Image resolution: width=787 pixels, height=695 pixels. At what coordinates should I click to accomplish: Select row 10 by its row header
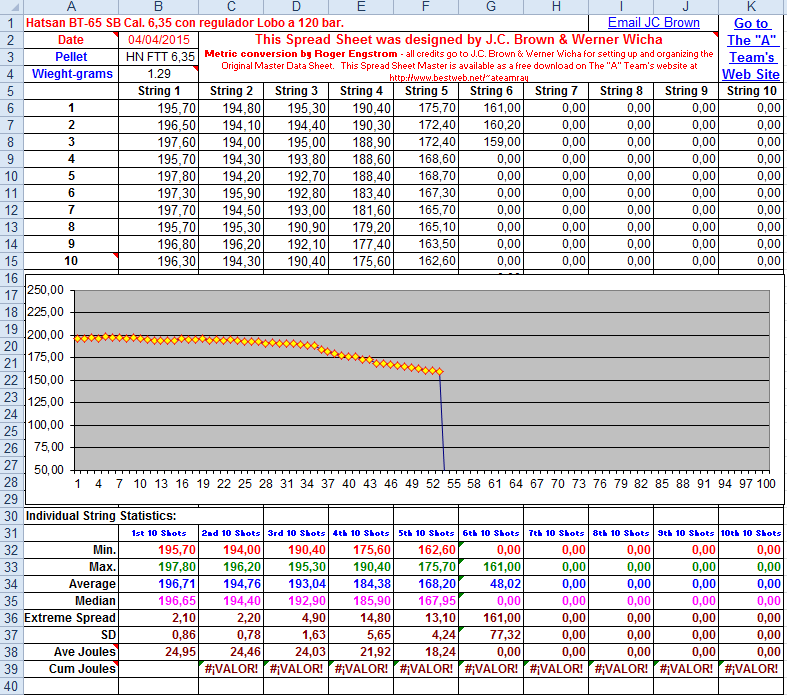pos(11,175)
